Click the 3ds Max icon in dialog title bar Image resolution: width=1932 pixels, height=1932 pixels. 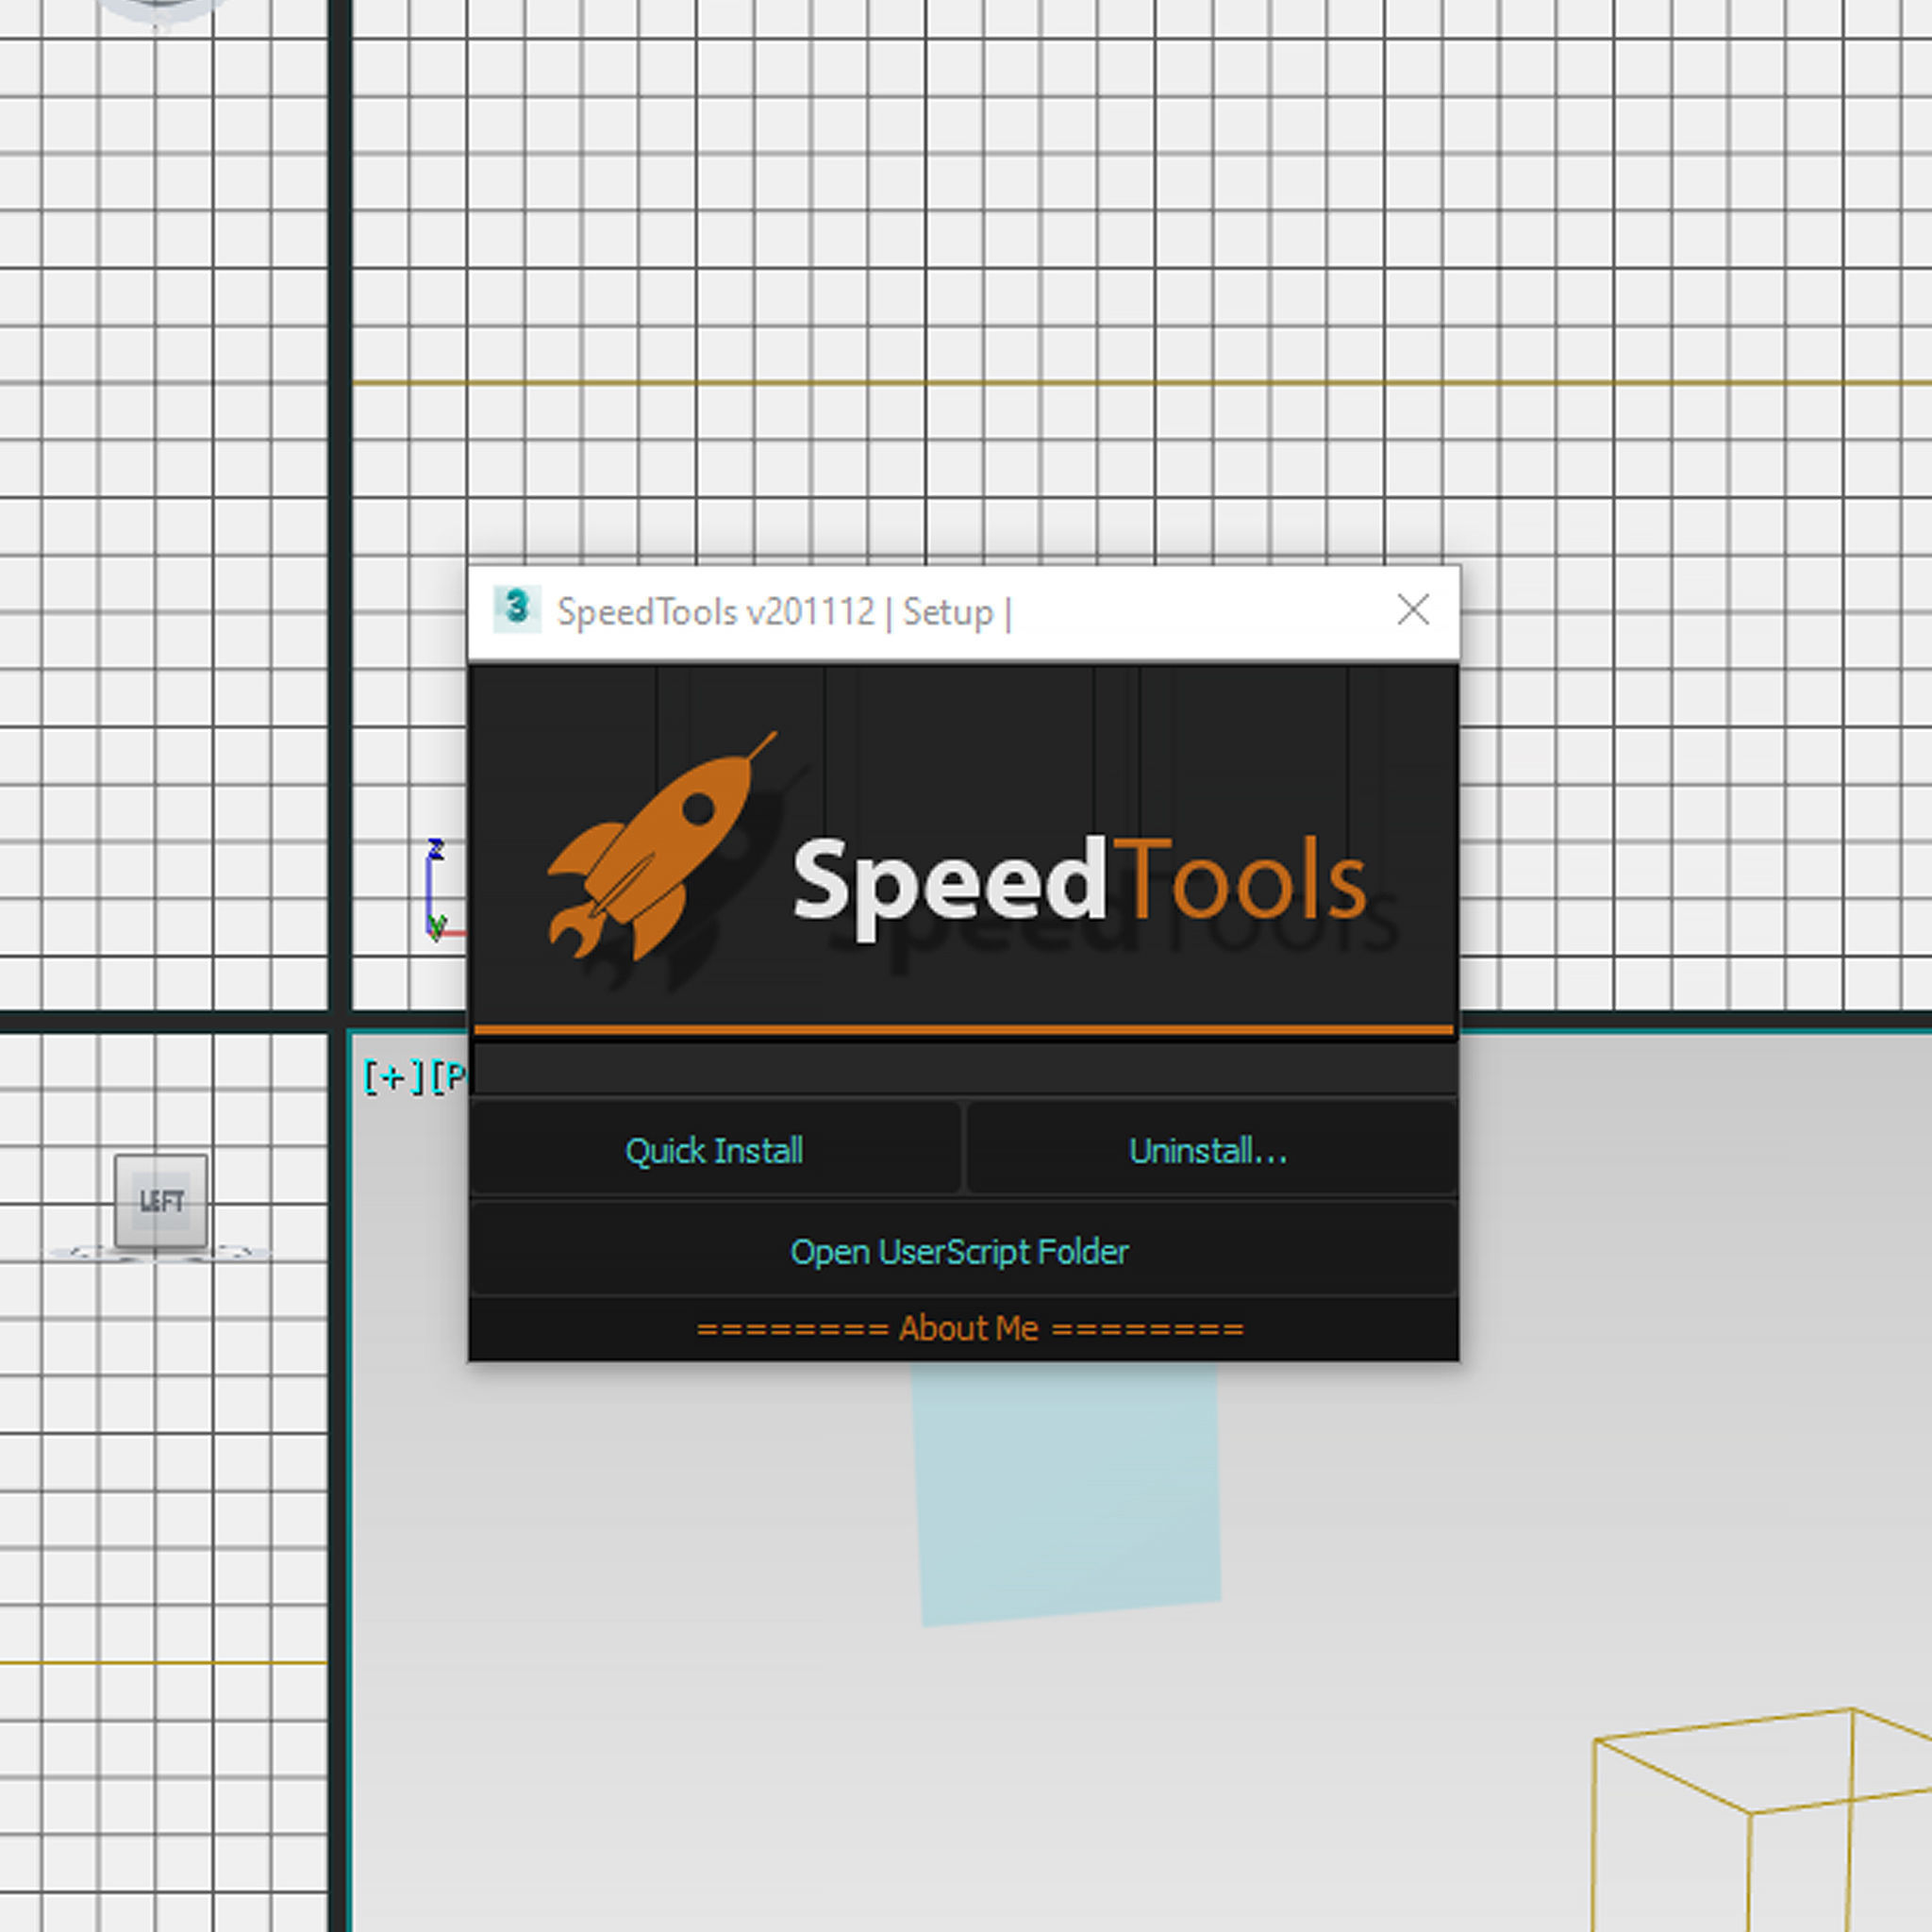tap(516, 609)
